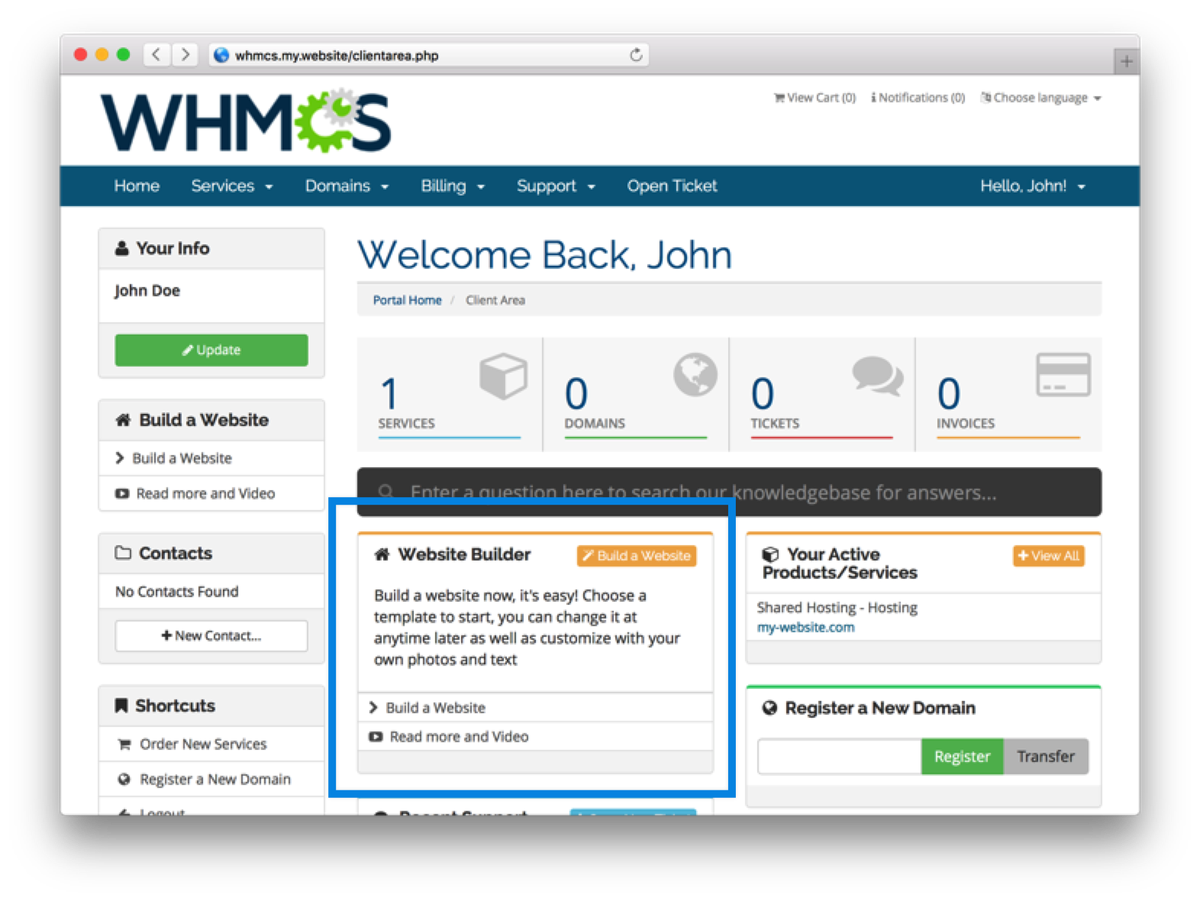Open the Choose language dropdown

(1041, 98)
